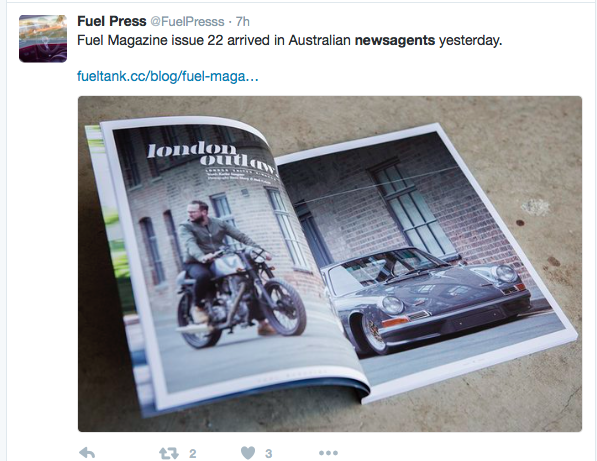Open the @FuelPresss handle
The height and width of the screenshot is (461, 597).
coord(187,22)
